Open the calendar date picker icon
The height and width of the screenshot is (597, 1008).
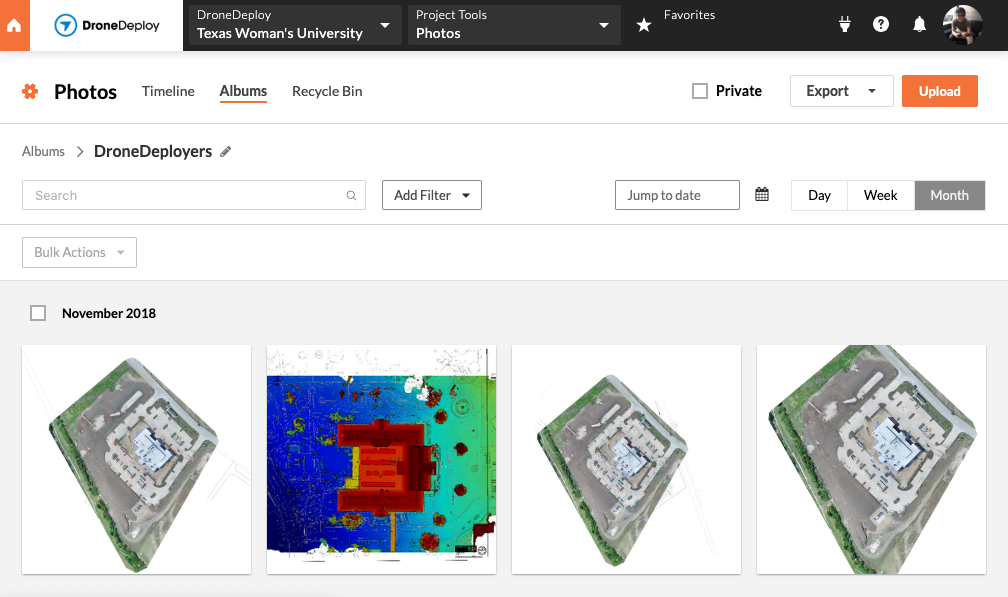(x=762, y=194)
